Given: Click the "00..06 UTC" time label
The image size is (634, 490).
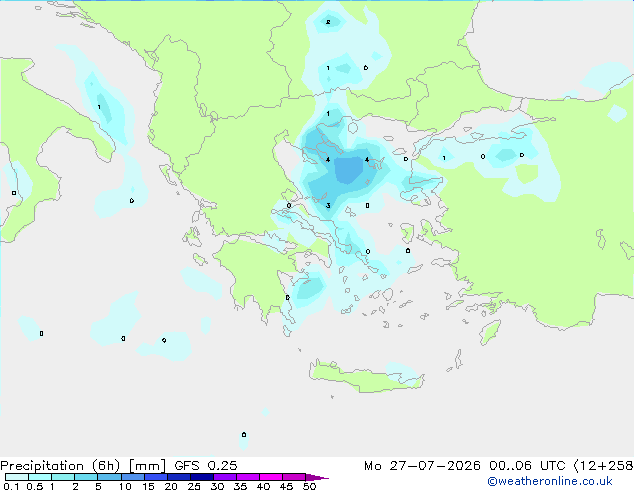Looking at the screenshot, I should [x=527, y=466].
